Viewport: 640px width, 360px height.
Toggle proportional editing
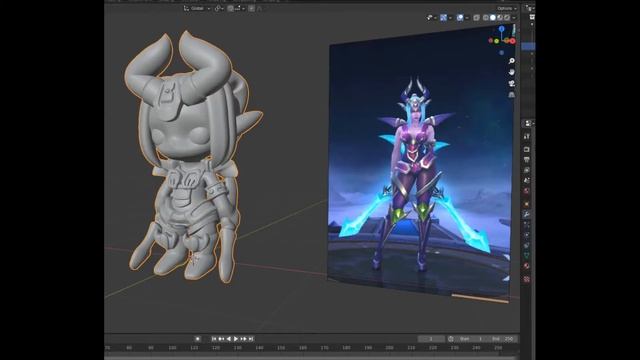[x=251, y=8]
